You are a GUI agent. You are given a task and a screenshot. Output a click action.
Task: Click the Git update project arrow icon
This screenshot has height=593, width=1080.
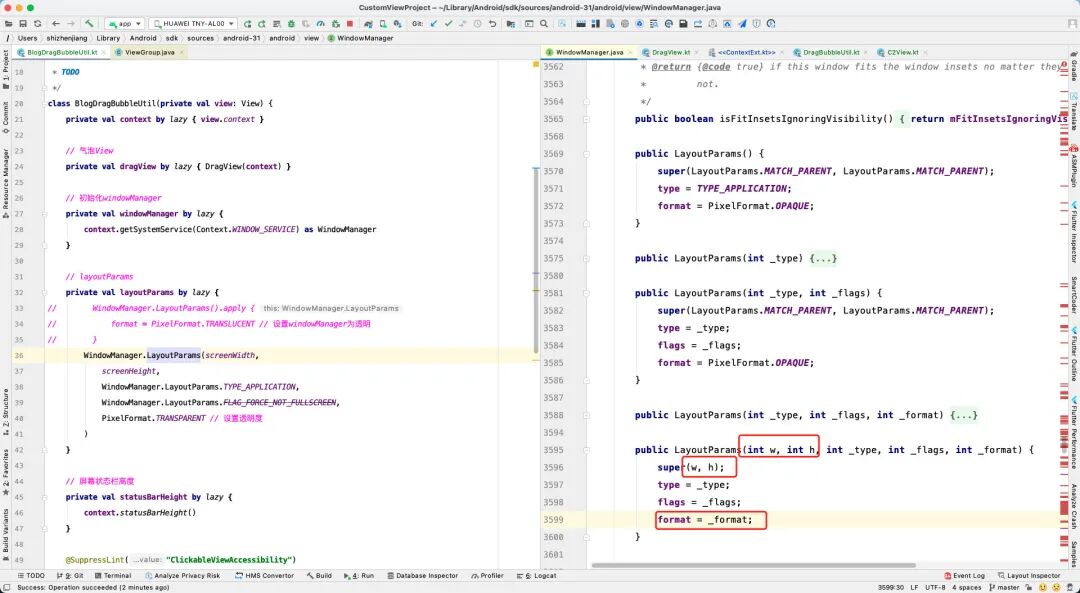click(x=433, y=23)
